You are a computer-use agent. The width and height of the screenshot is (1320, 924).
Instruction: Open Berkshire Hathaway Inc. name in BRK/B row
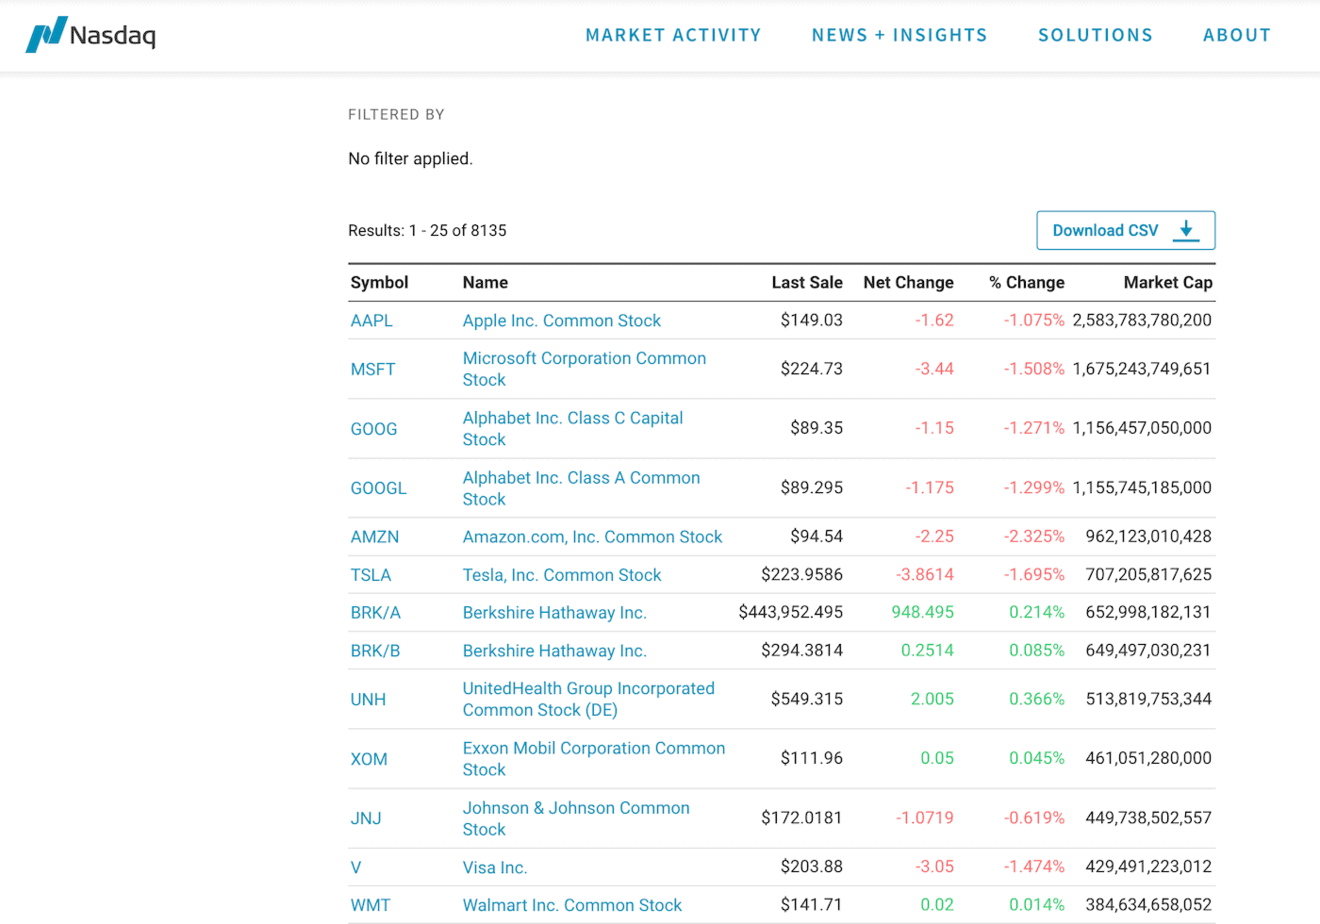point(554,651)
